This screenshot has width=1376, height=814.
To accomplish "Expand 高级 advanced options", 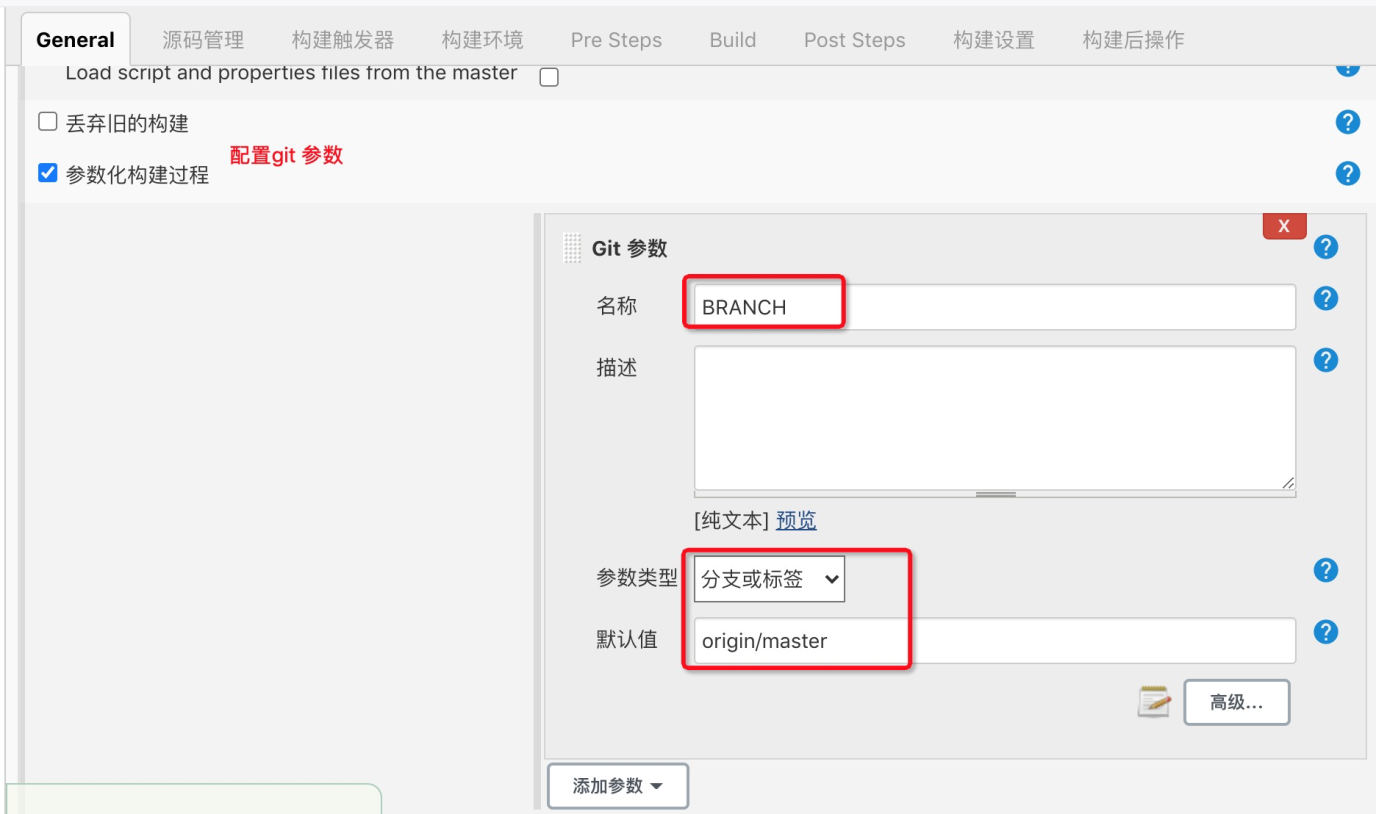I will tap(1236, 702).
